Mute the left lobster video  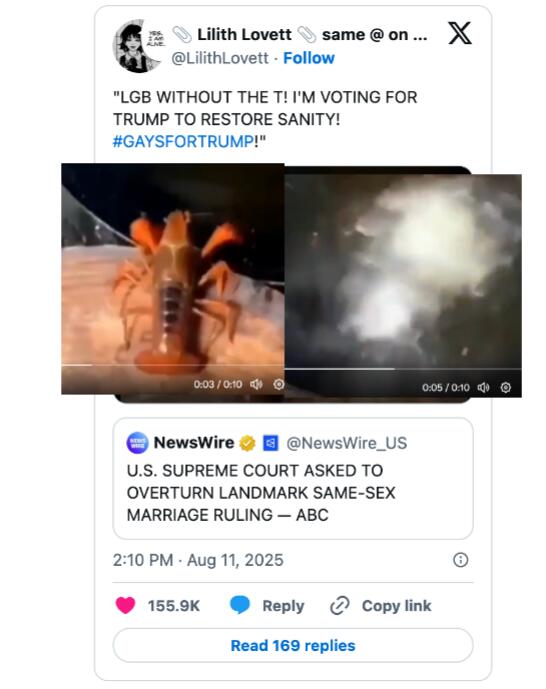point(256,384)
